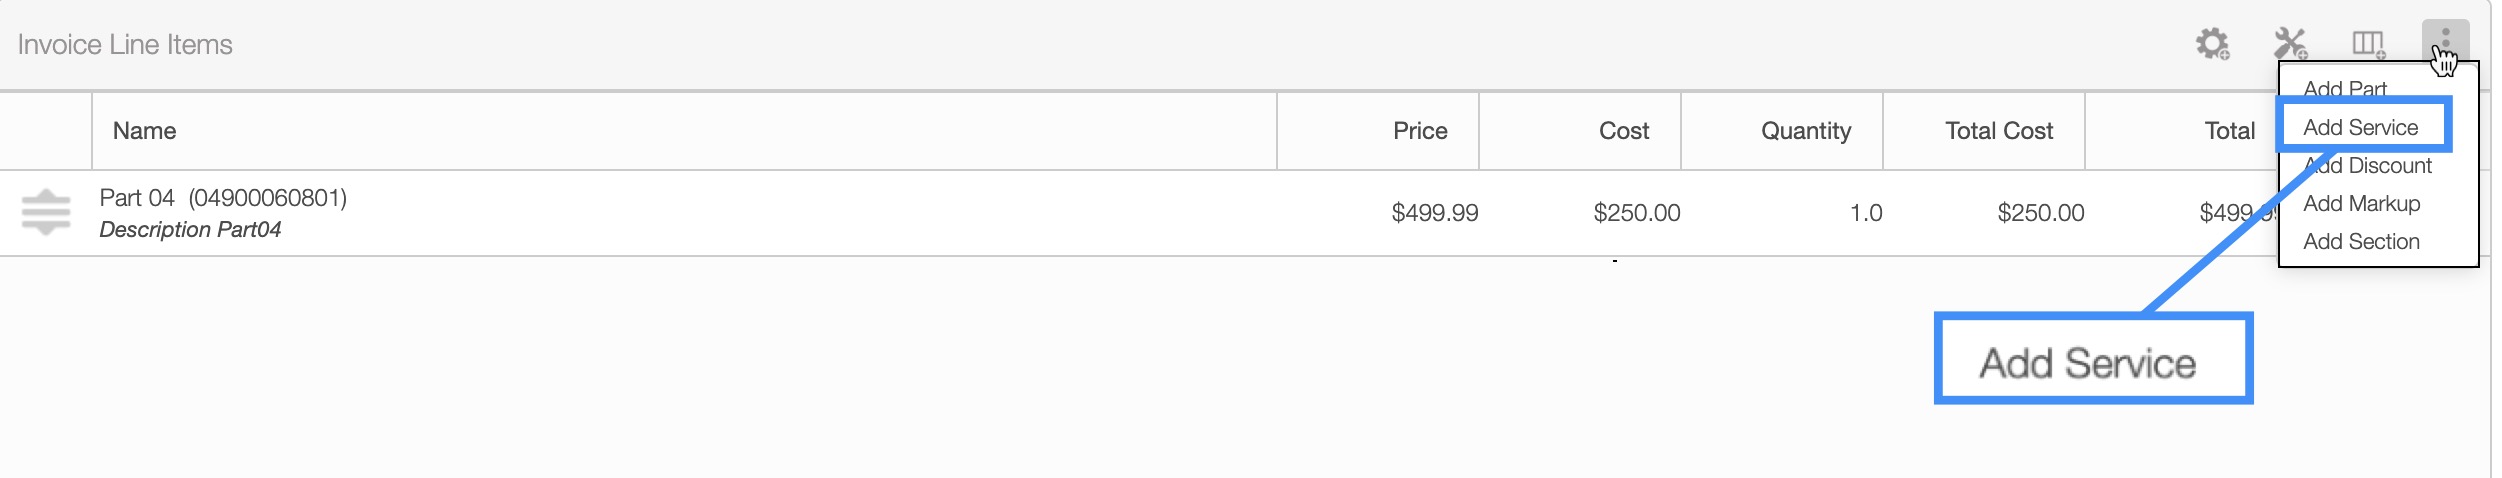The height and width of the screenshot is (478, 2502).
Task: Click the add-column layout icon
Action: coord(2368,44)
